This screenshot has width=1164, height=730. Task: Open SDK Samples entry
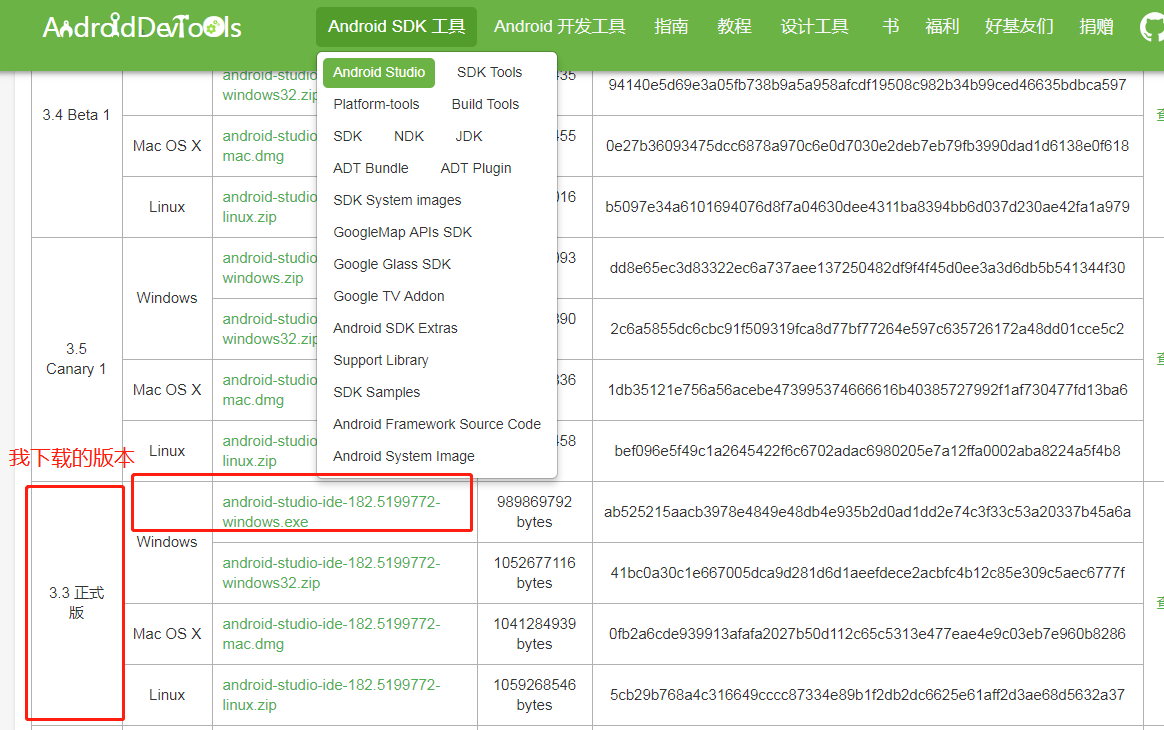376,391
